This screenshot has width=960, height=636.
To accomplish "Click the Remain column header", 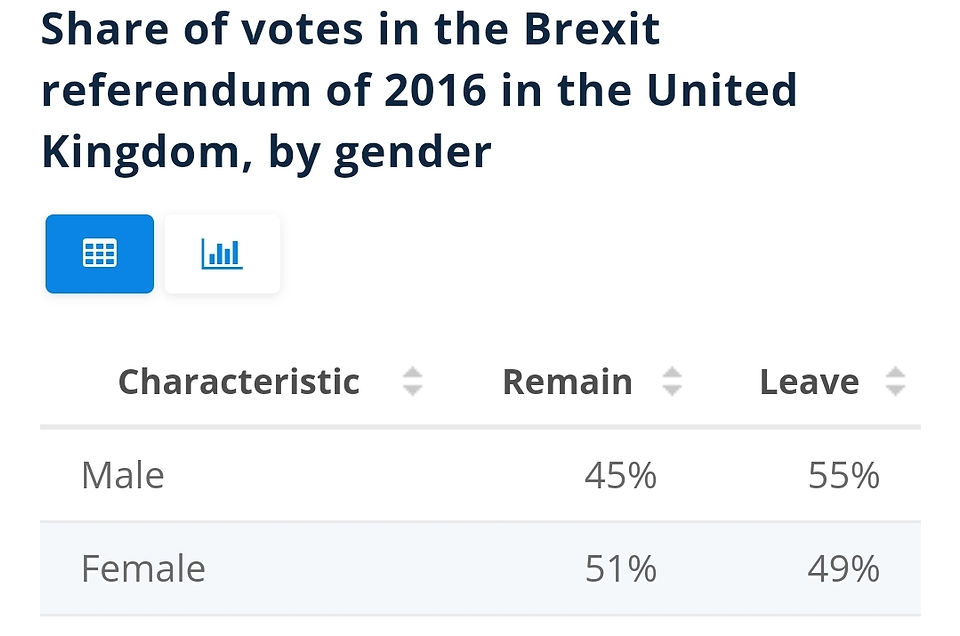I will coord(568,382).
